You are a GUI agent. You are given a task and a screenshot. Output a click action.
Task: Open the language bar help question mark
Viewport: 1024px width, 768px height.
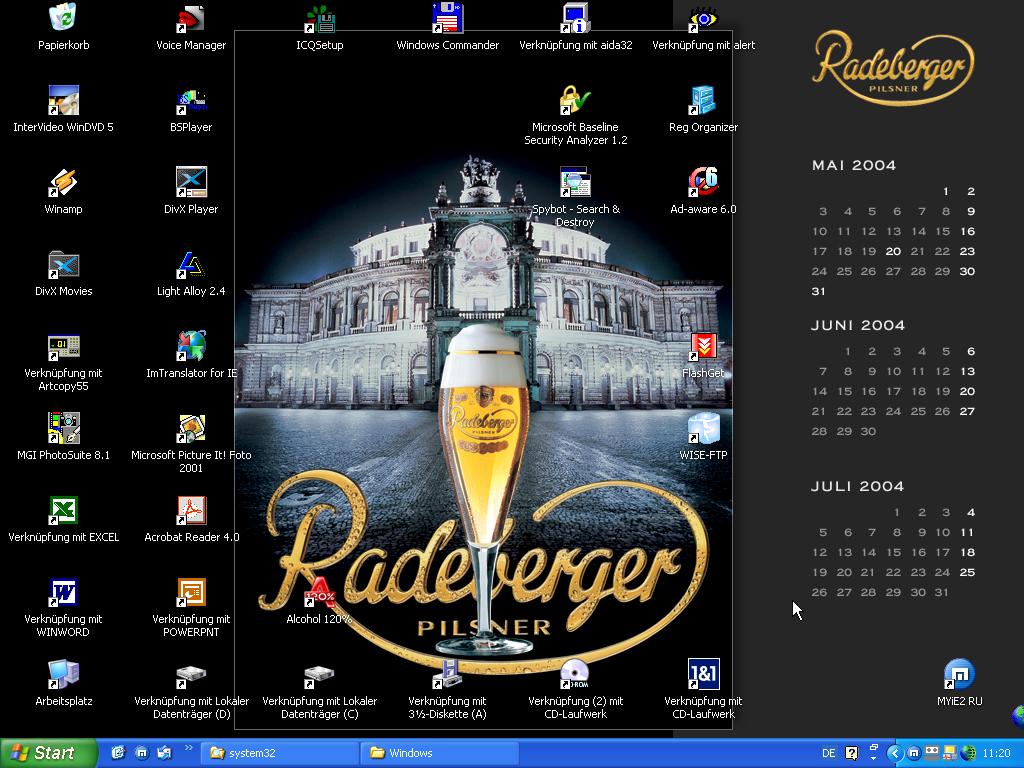[x=852, y=753]
